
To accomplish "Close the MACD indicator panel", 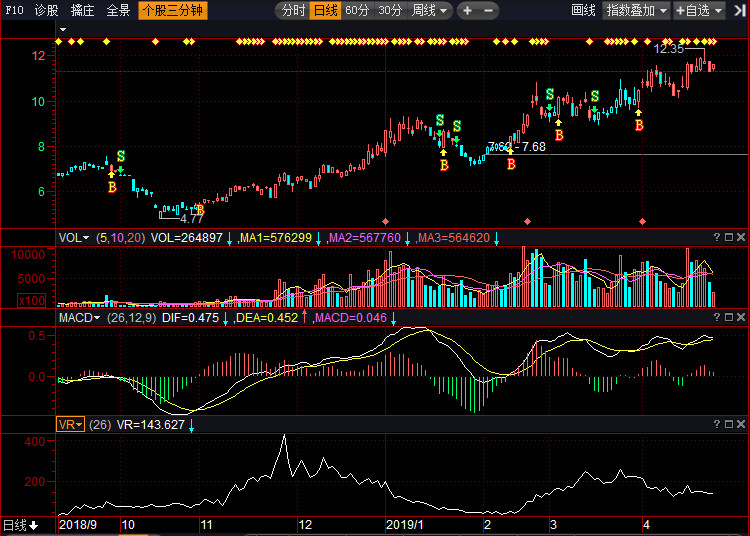I will coord(741,317).
